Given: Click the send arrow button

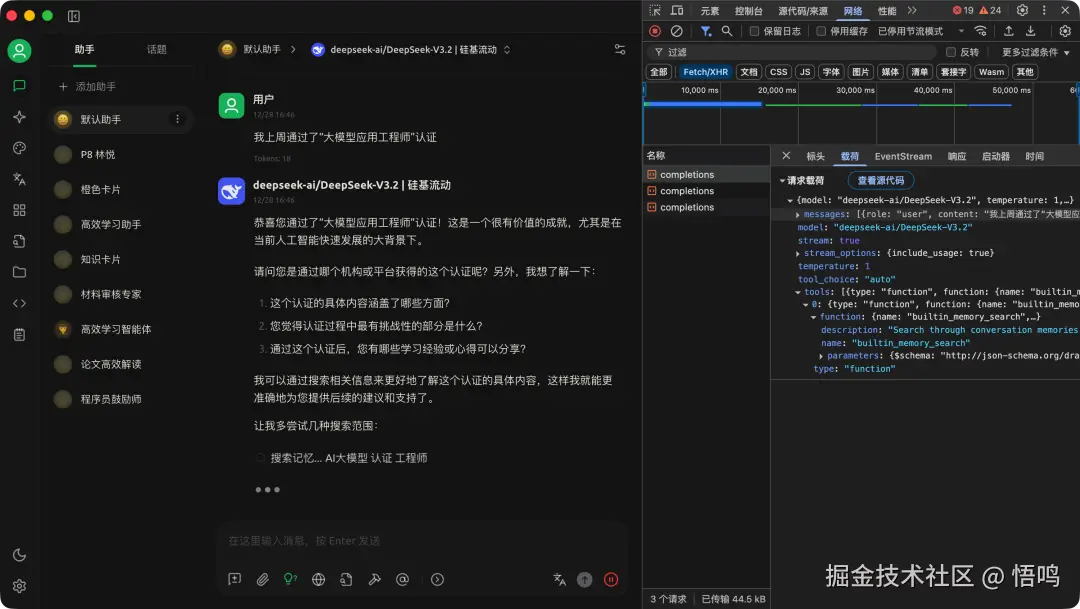Looking at the screenshot, I should (585, 580).
